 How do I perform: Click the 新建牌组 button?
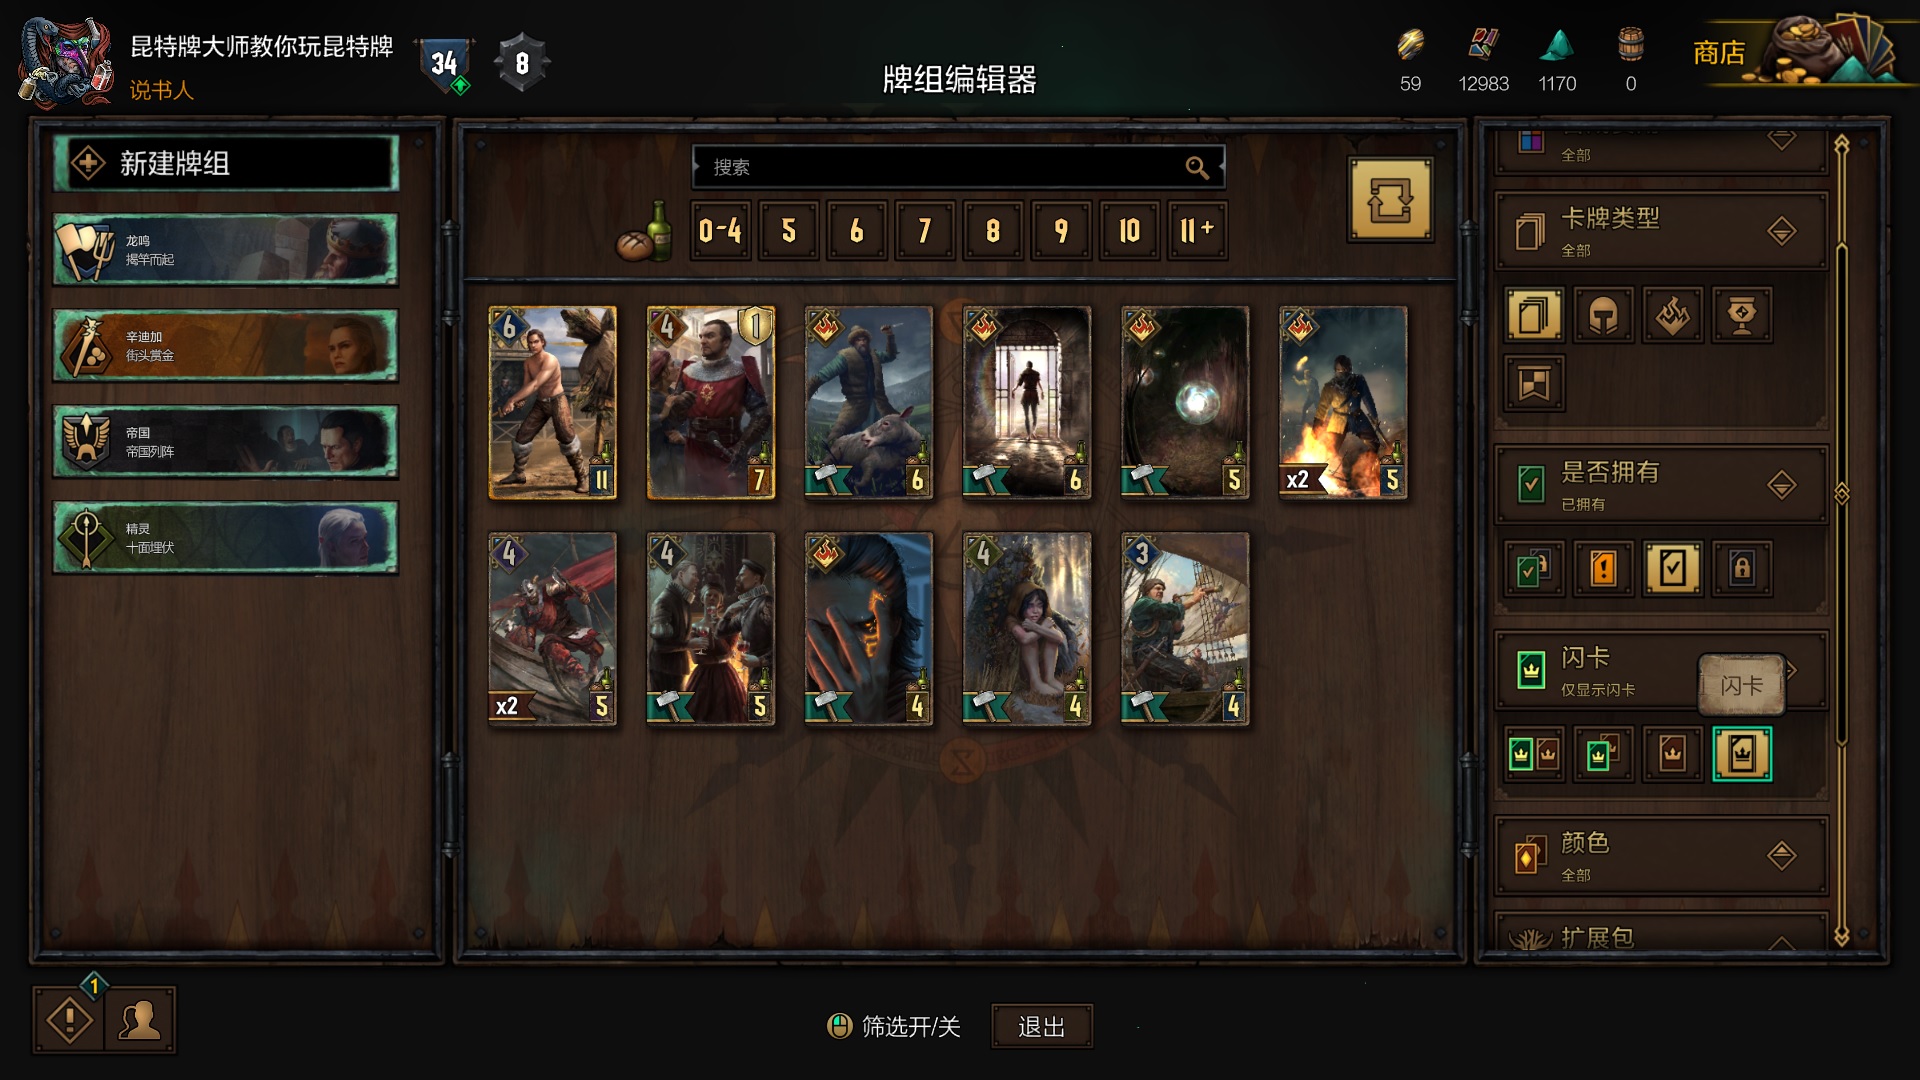(226, 163)
